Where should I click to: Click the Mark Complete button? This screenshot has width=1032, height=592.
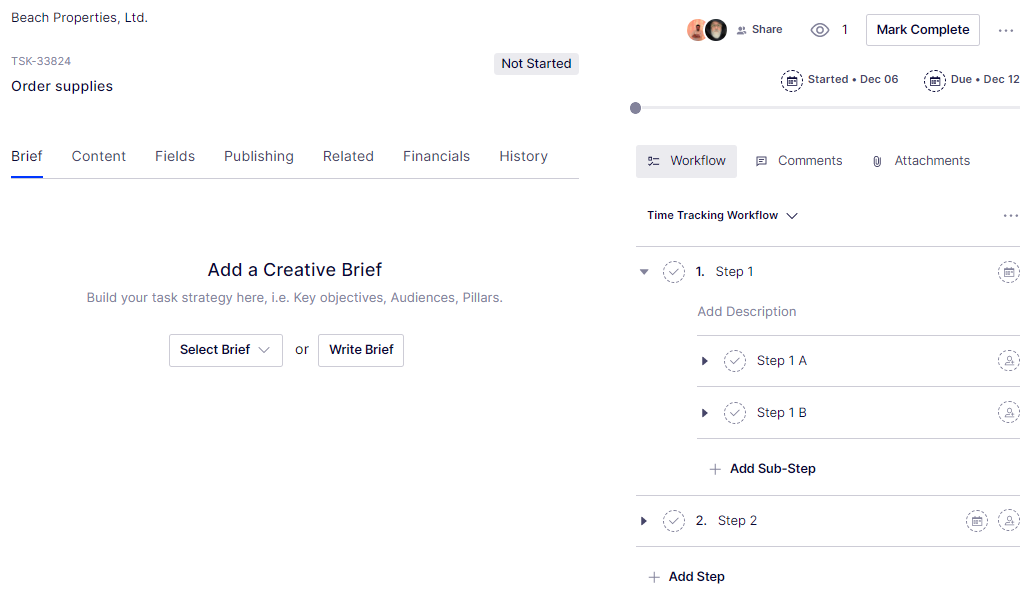[x=922, y=30]
